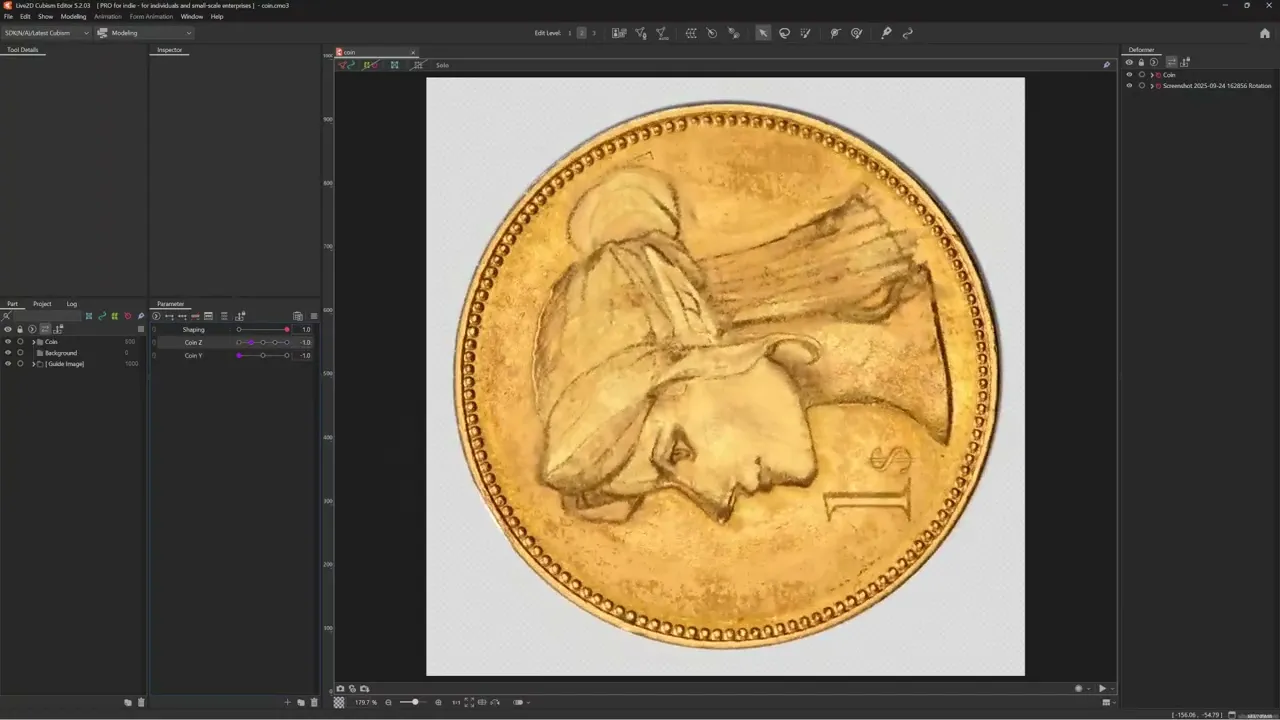Select the deform path tool
This screenshot has height=720, width=1280.
[x=835, y=33]
